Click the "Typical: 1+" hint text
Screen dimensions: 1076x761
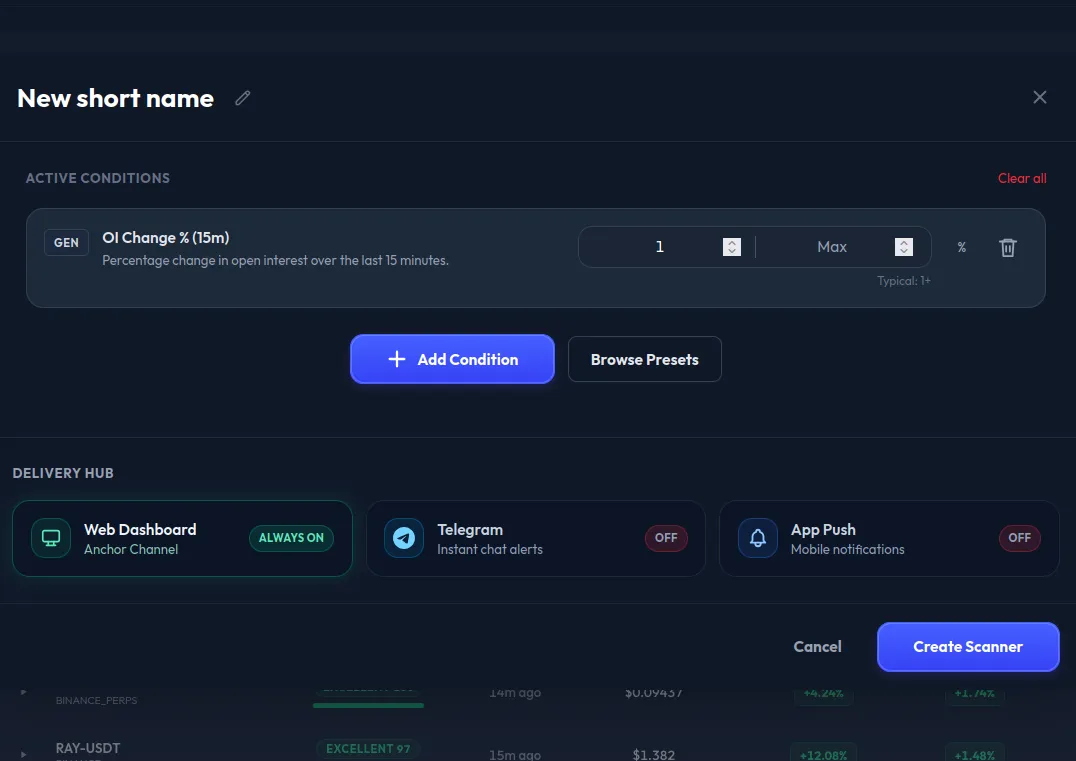[904, 281]
